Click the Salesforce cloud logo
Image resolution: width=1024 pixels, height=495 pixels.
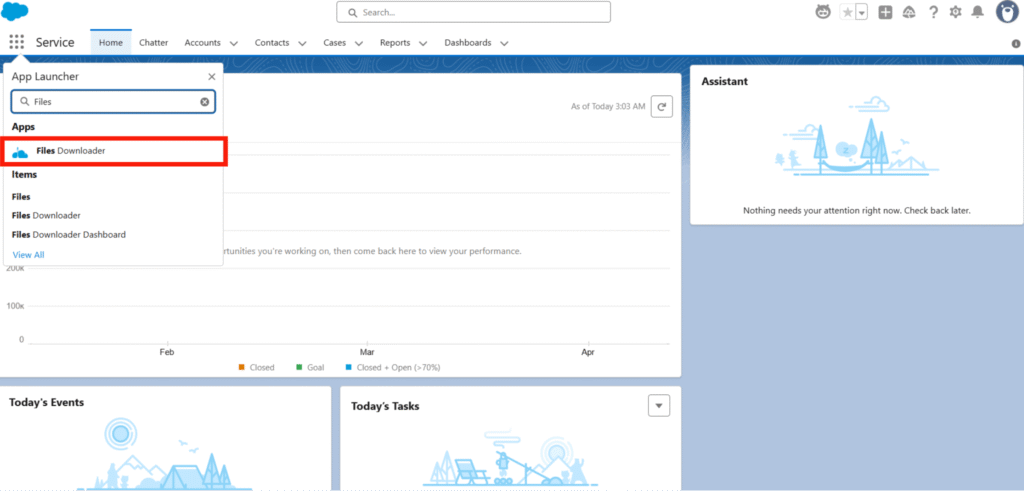(15, 12)
